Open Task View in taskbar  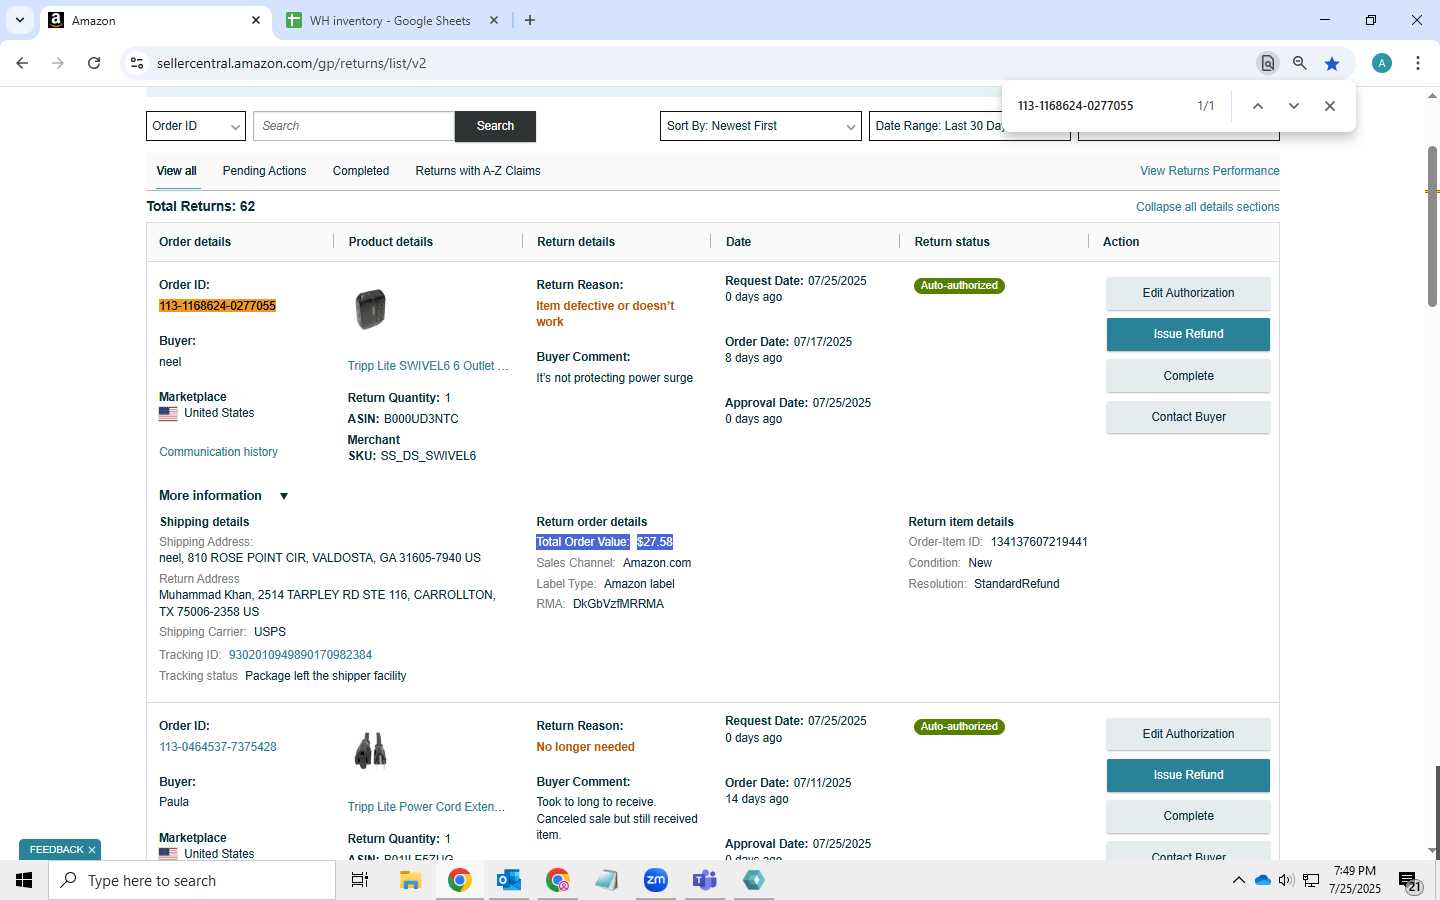tap(360, 880)
